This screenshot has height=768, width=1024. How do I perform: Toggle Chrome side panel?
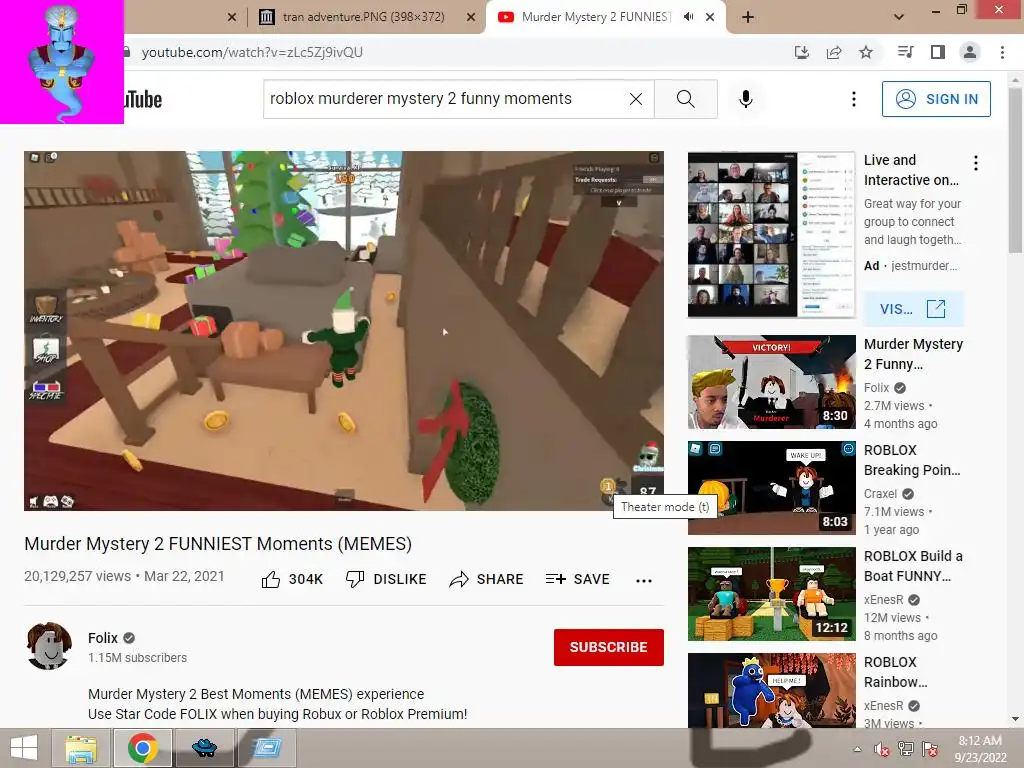click(938, 52)
